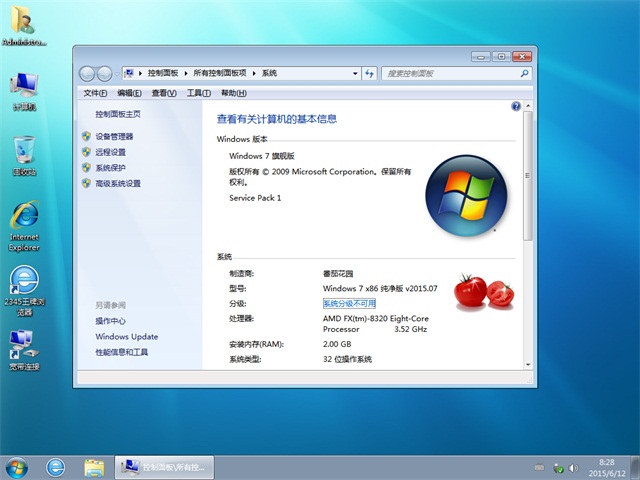
Task: Click the 高级系统设置 shield icon
Action: [x=86, y=184]
